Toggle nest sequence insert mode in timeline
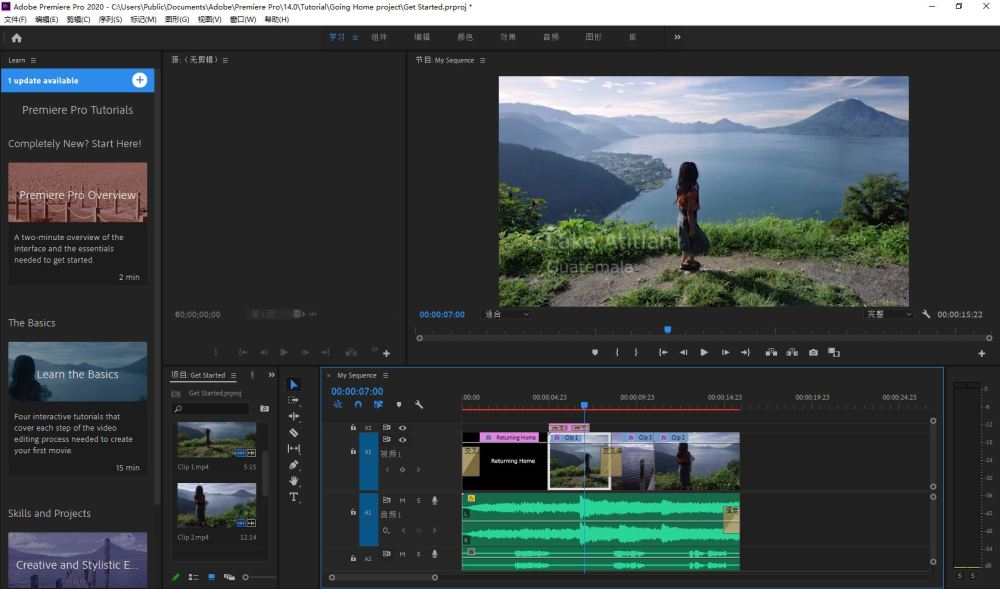The height and width of the screenshot is (589, 1000). coord(338,405)
